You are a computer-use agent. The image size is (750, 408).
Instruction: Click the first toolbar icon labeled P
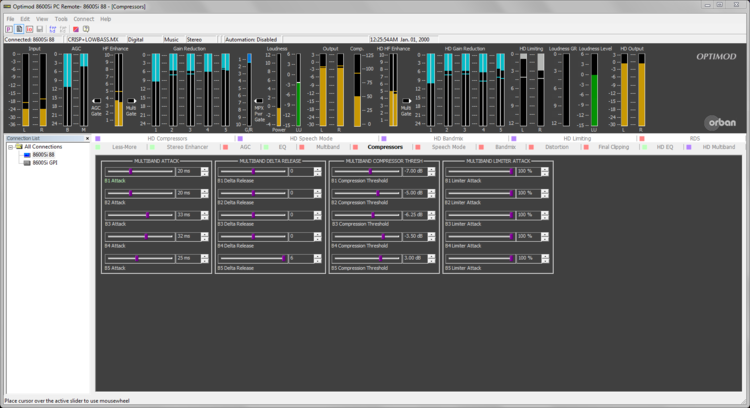click(8, 29)
